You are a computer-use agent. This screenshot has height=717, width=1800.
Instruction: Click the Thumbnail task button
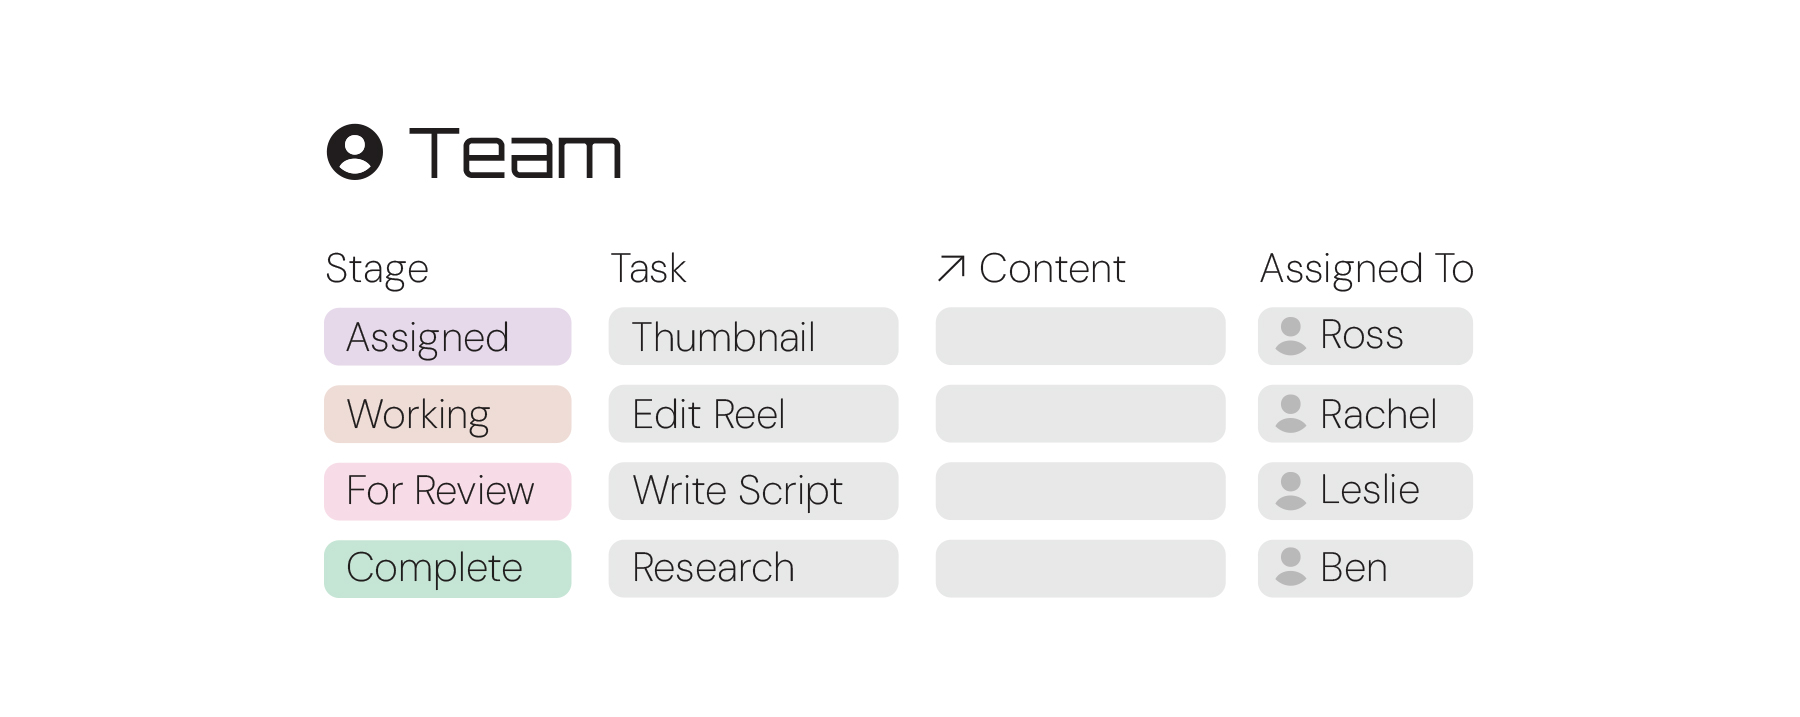pyautogui.click(x=753, y=336)
